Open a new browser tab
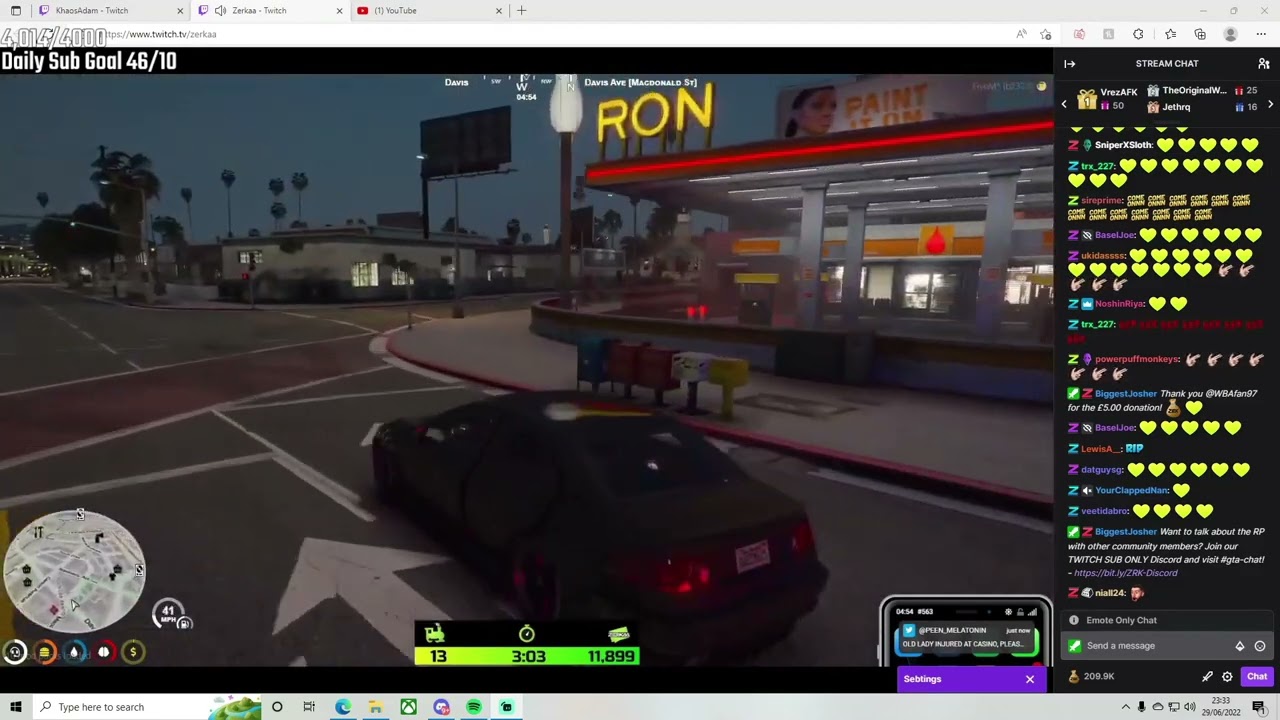Screen dimensions: 1280x720 click(521, 11)
